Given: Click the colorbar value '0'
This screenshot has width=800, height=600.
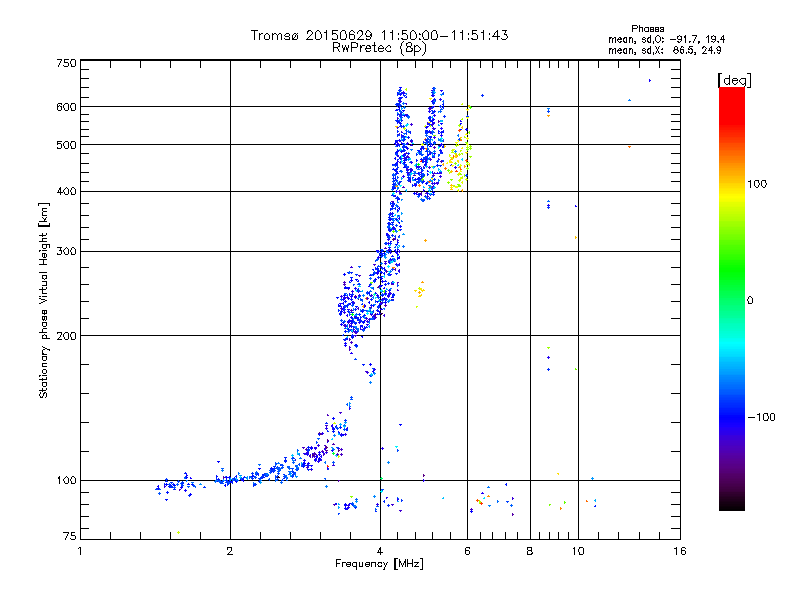Looking at the screenshot, I should tap(750, 300).
